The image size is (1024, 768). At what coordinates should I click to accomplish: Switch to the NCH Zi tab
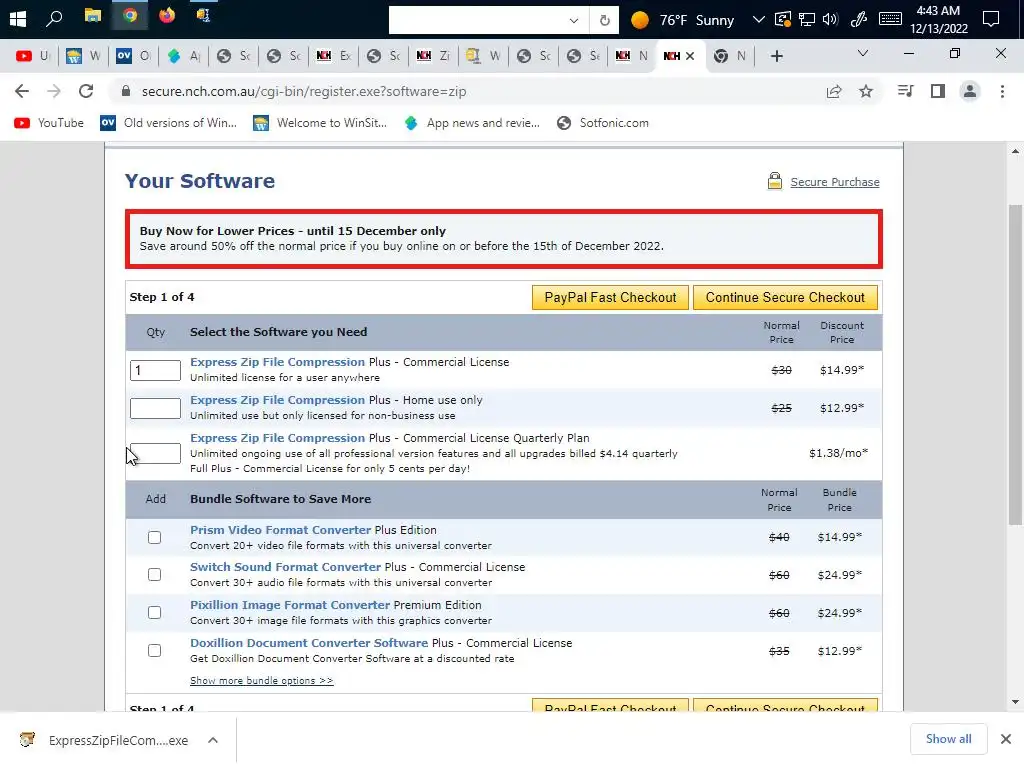[432, 56]
